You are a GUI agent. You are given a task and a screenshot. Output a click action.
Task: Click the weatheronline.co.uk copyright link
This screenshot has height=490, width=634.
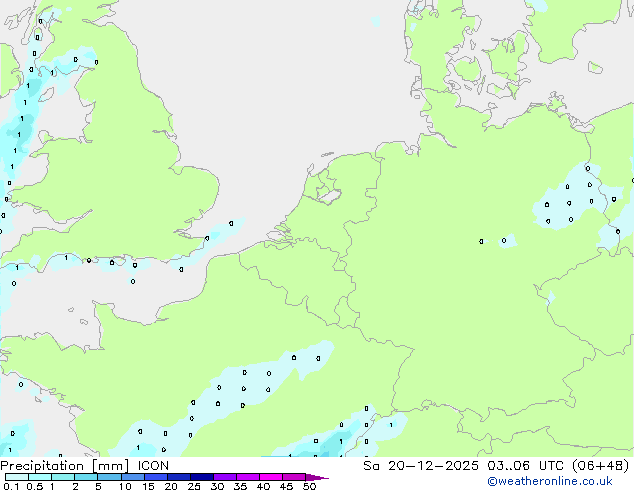[x=550, y=481]
